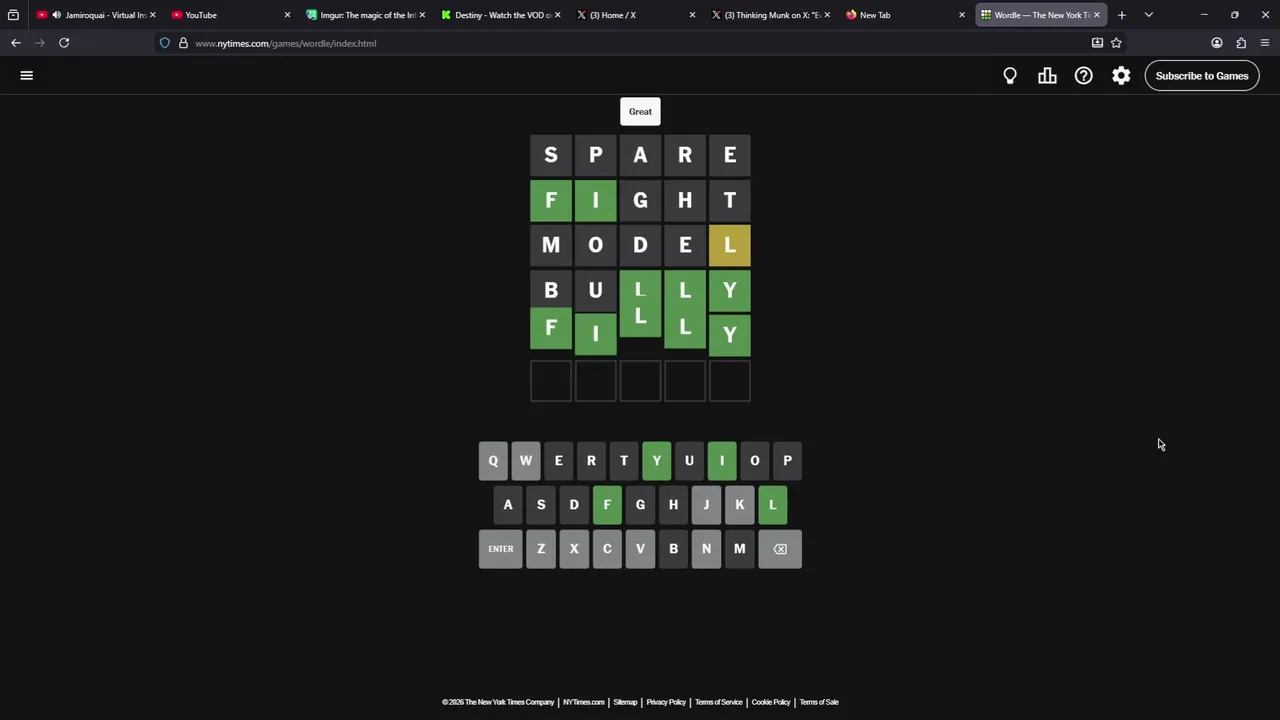Open the Cookie Policy footer link
1280x720 pixels.
point(771,702)
